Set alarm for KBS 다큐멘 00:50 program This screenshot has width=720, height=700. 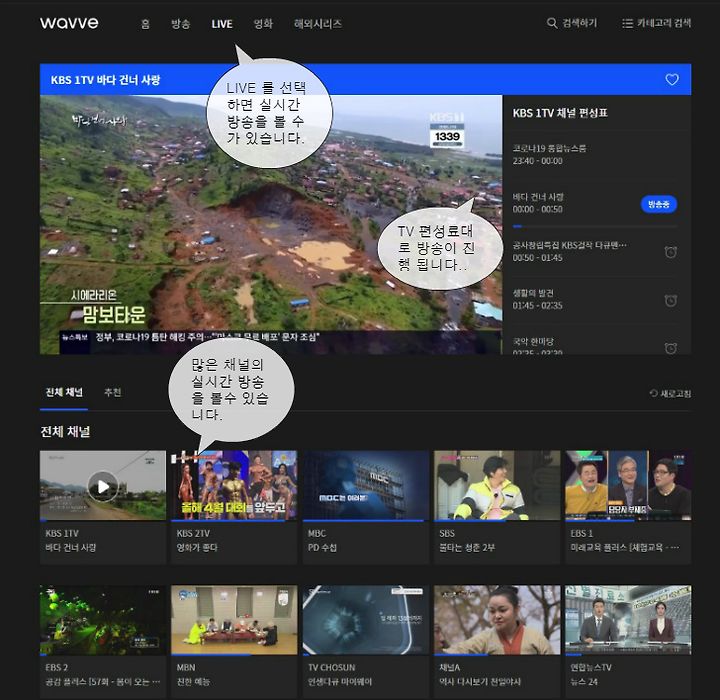[670, 252]
